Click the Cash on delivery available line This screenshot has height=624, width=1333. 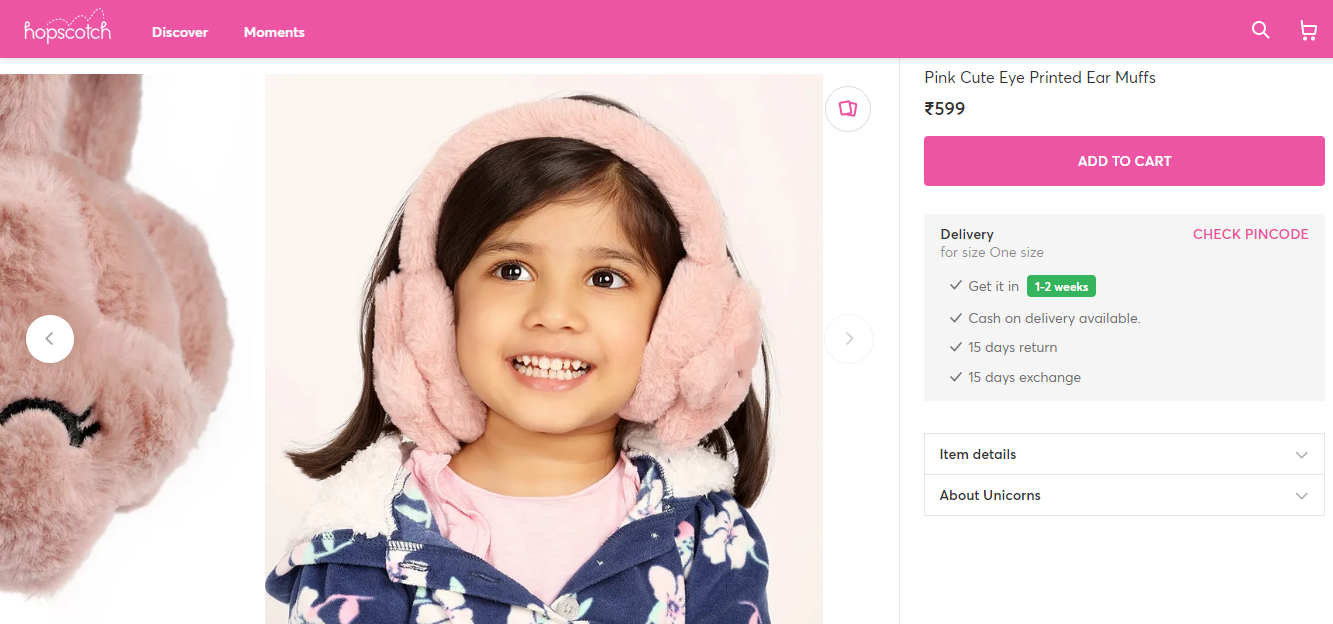pyautogui.click(x=1054, y=318)
